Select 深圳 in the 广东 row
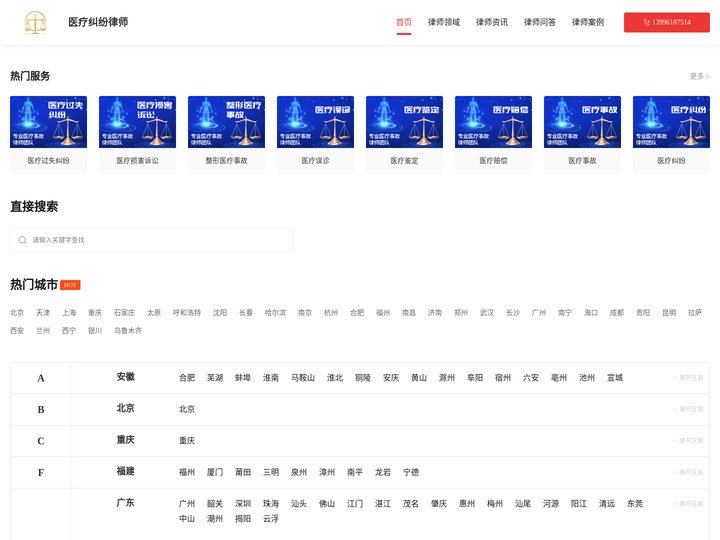Screen dimensions: 720x540 (x=243, y=504)
